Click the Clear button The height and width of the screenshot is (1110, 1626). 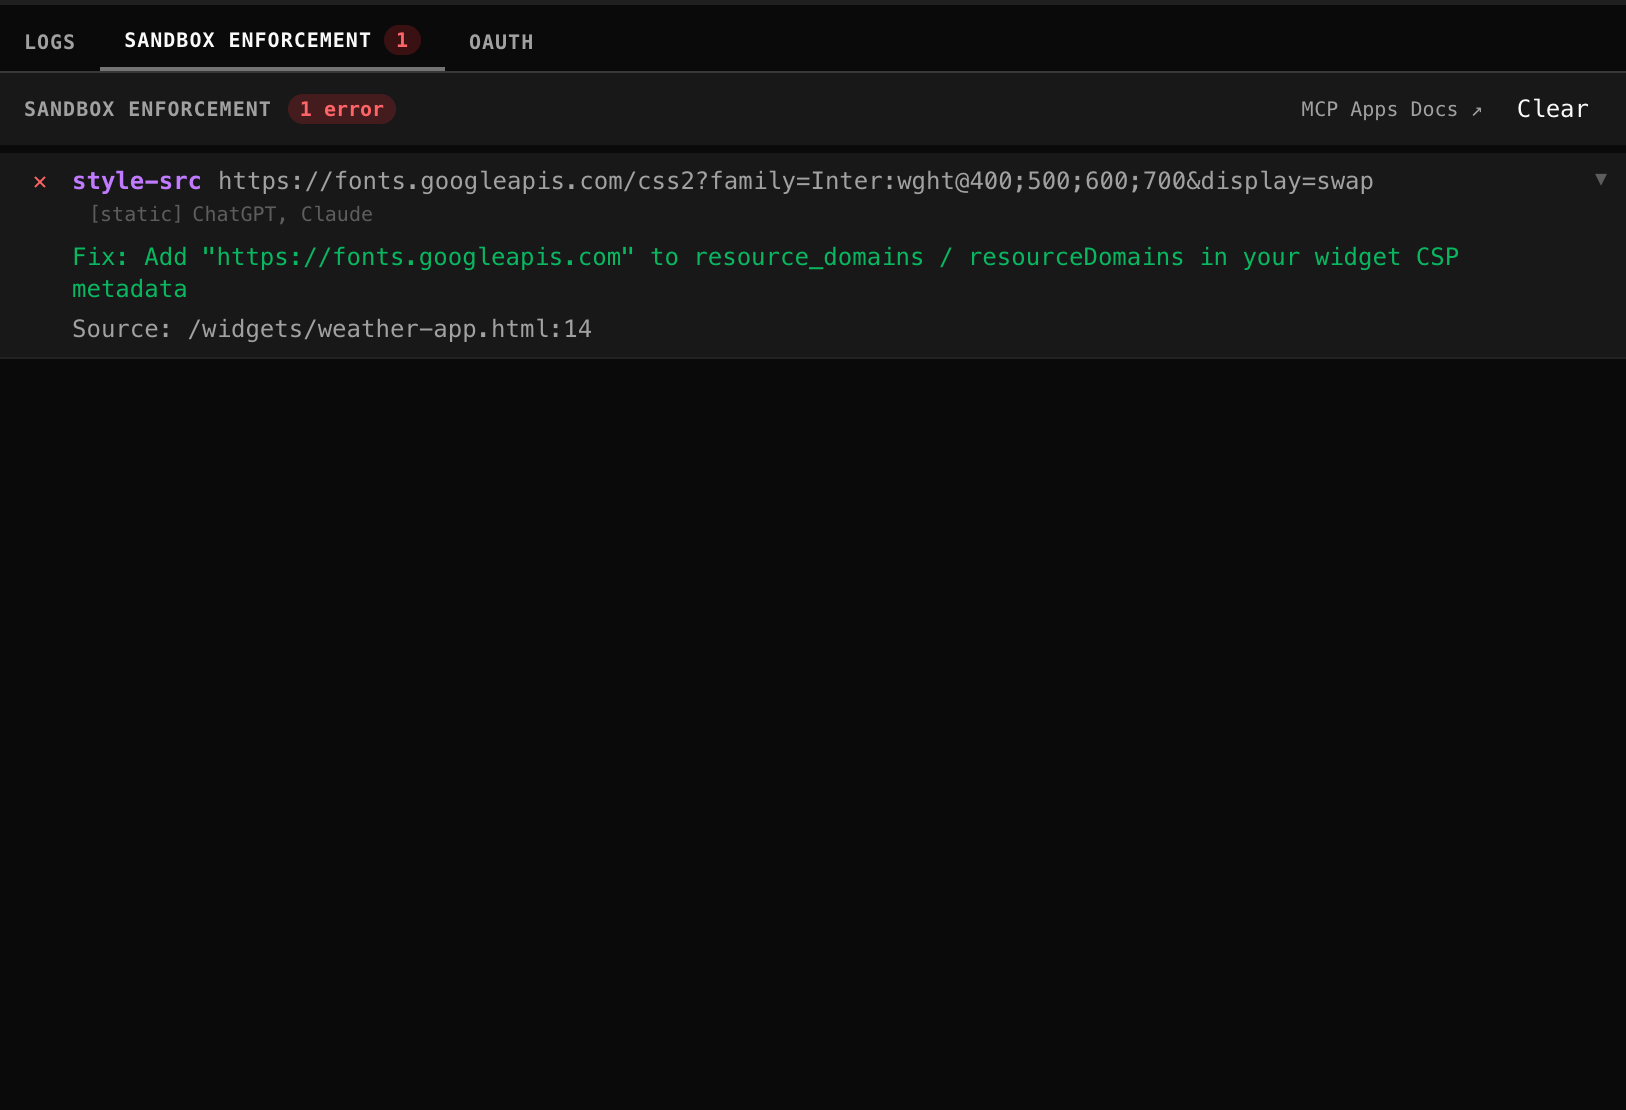(1552, 109)
